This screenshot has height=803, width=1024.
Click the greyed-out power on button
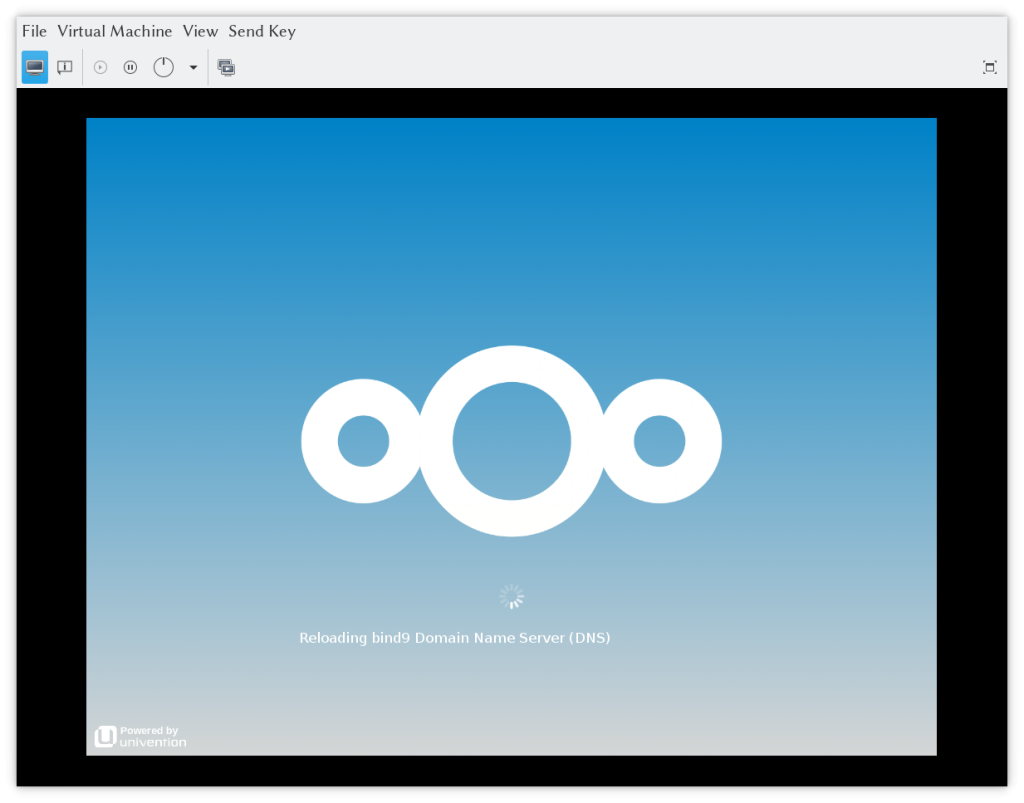[100, 67]
